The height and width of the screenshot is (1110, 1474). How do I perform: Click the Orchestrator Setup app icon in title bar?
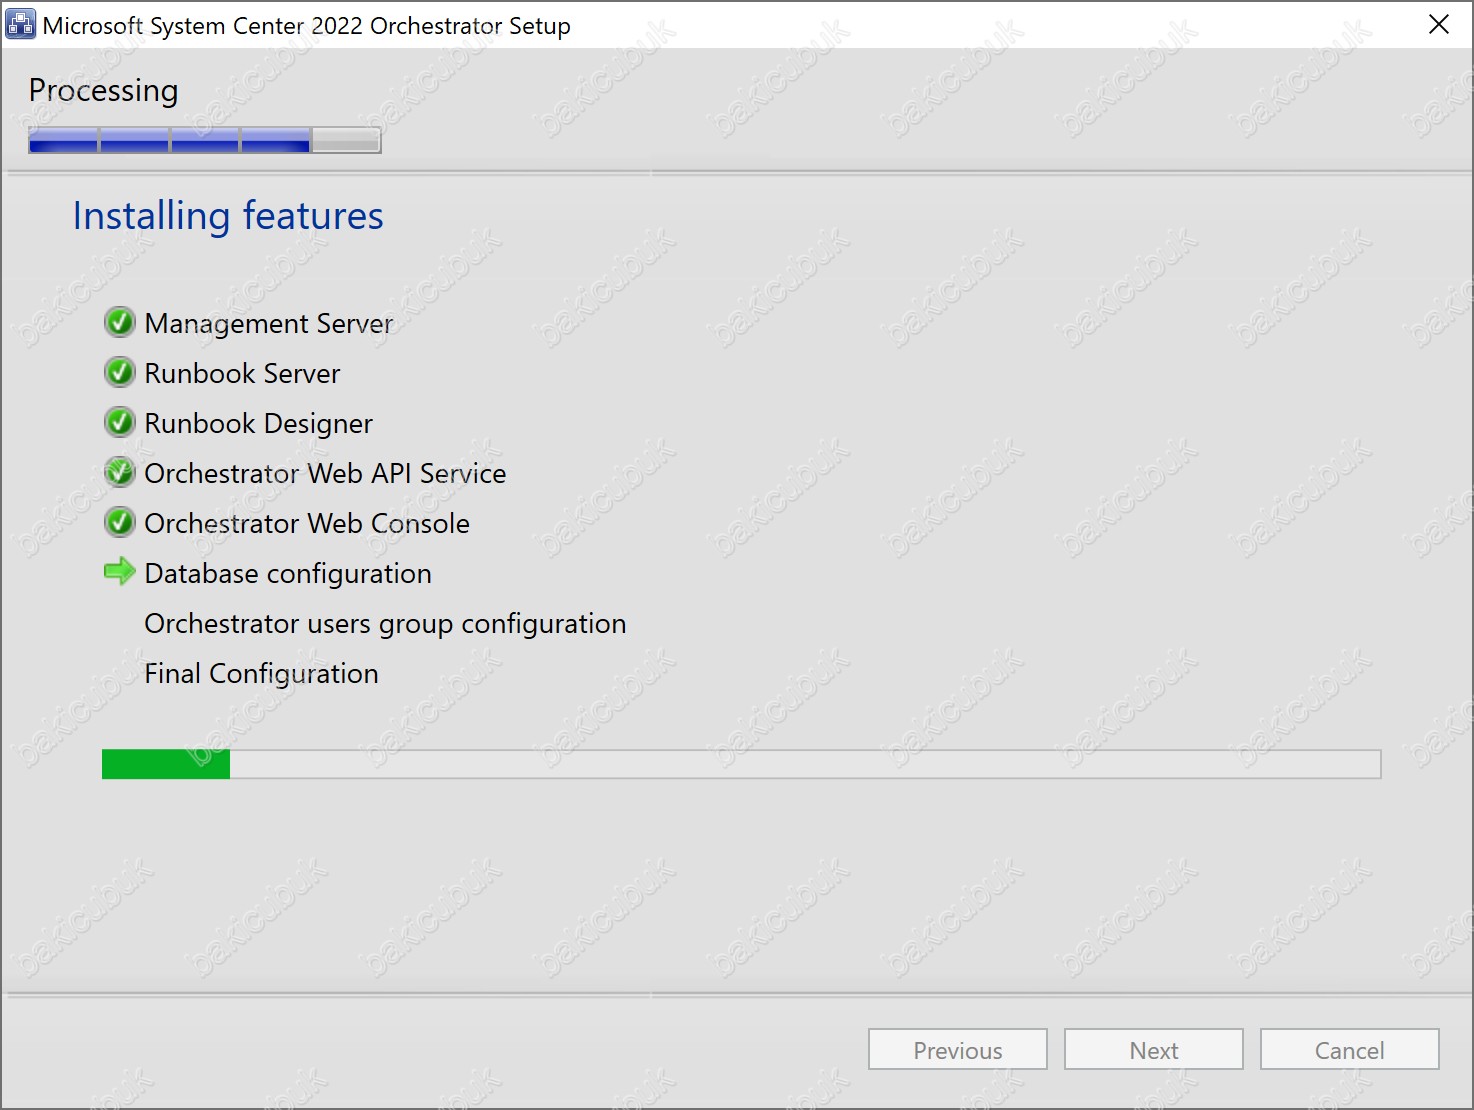tap(20, 24)
